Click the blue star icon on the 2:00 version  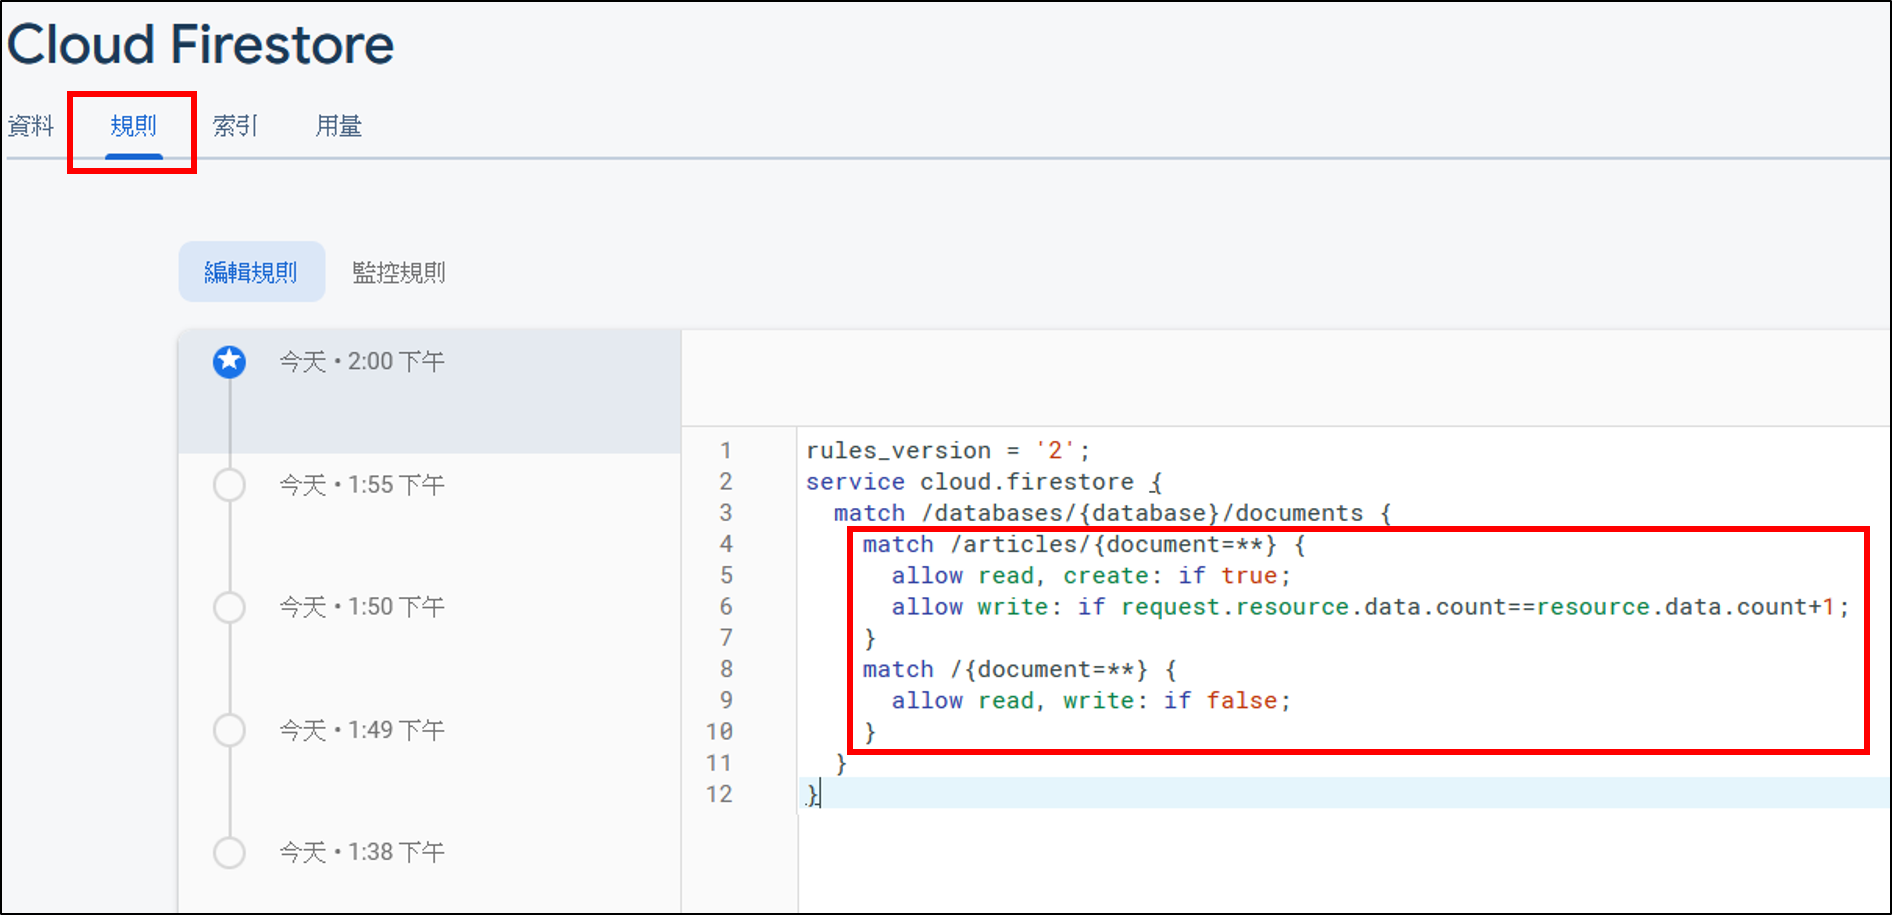tap(229, 362)
